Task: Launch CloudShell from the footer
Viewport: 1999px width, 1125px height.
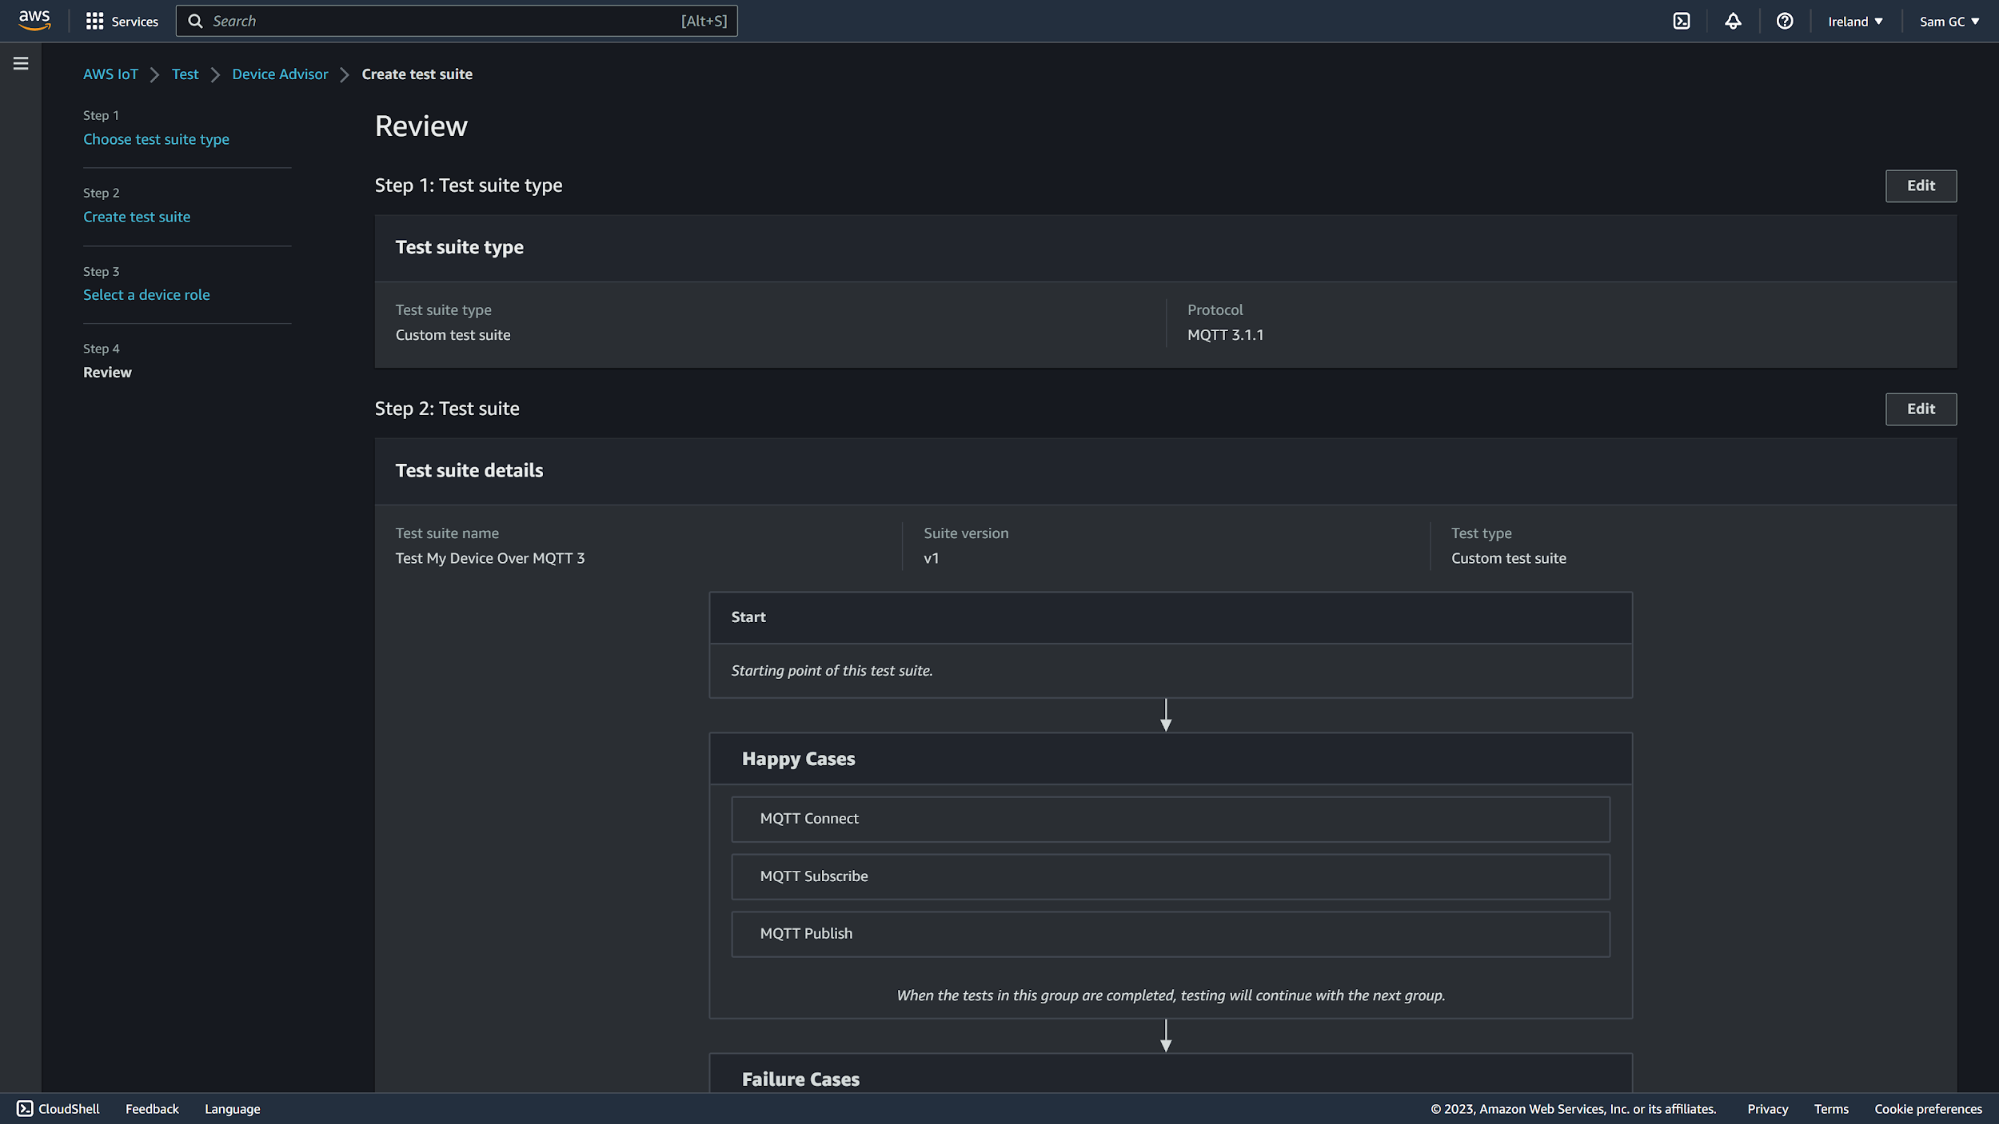Action: 58,1109
